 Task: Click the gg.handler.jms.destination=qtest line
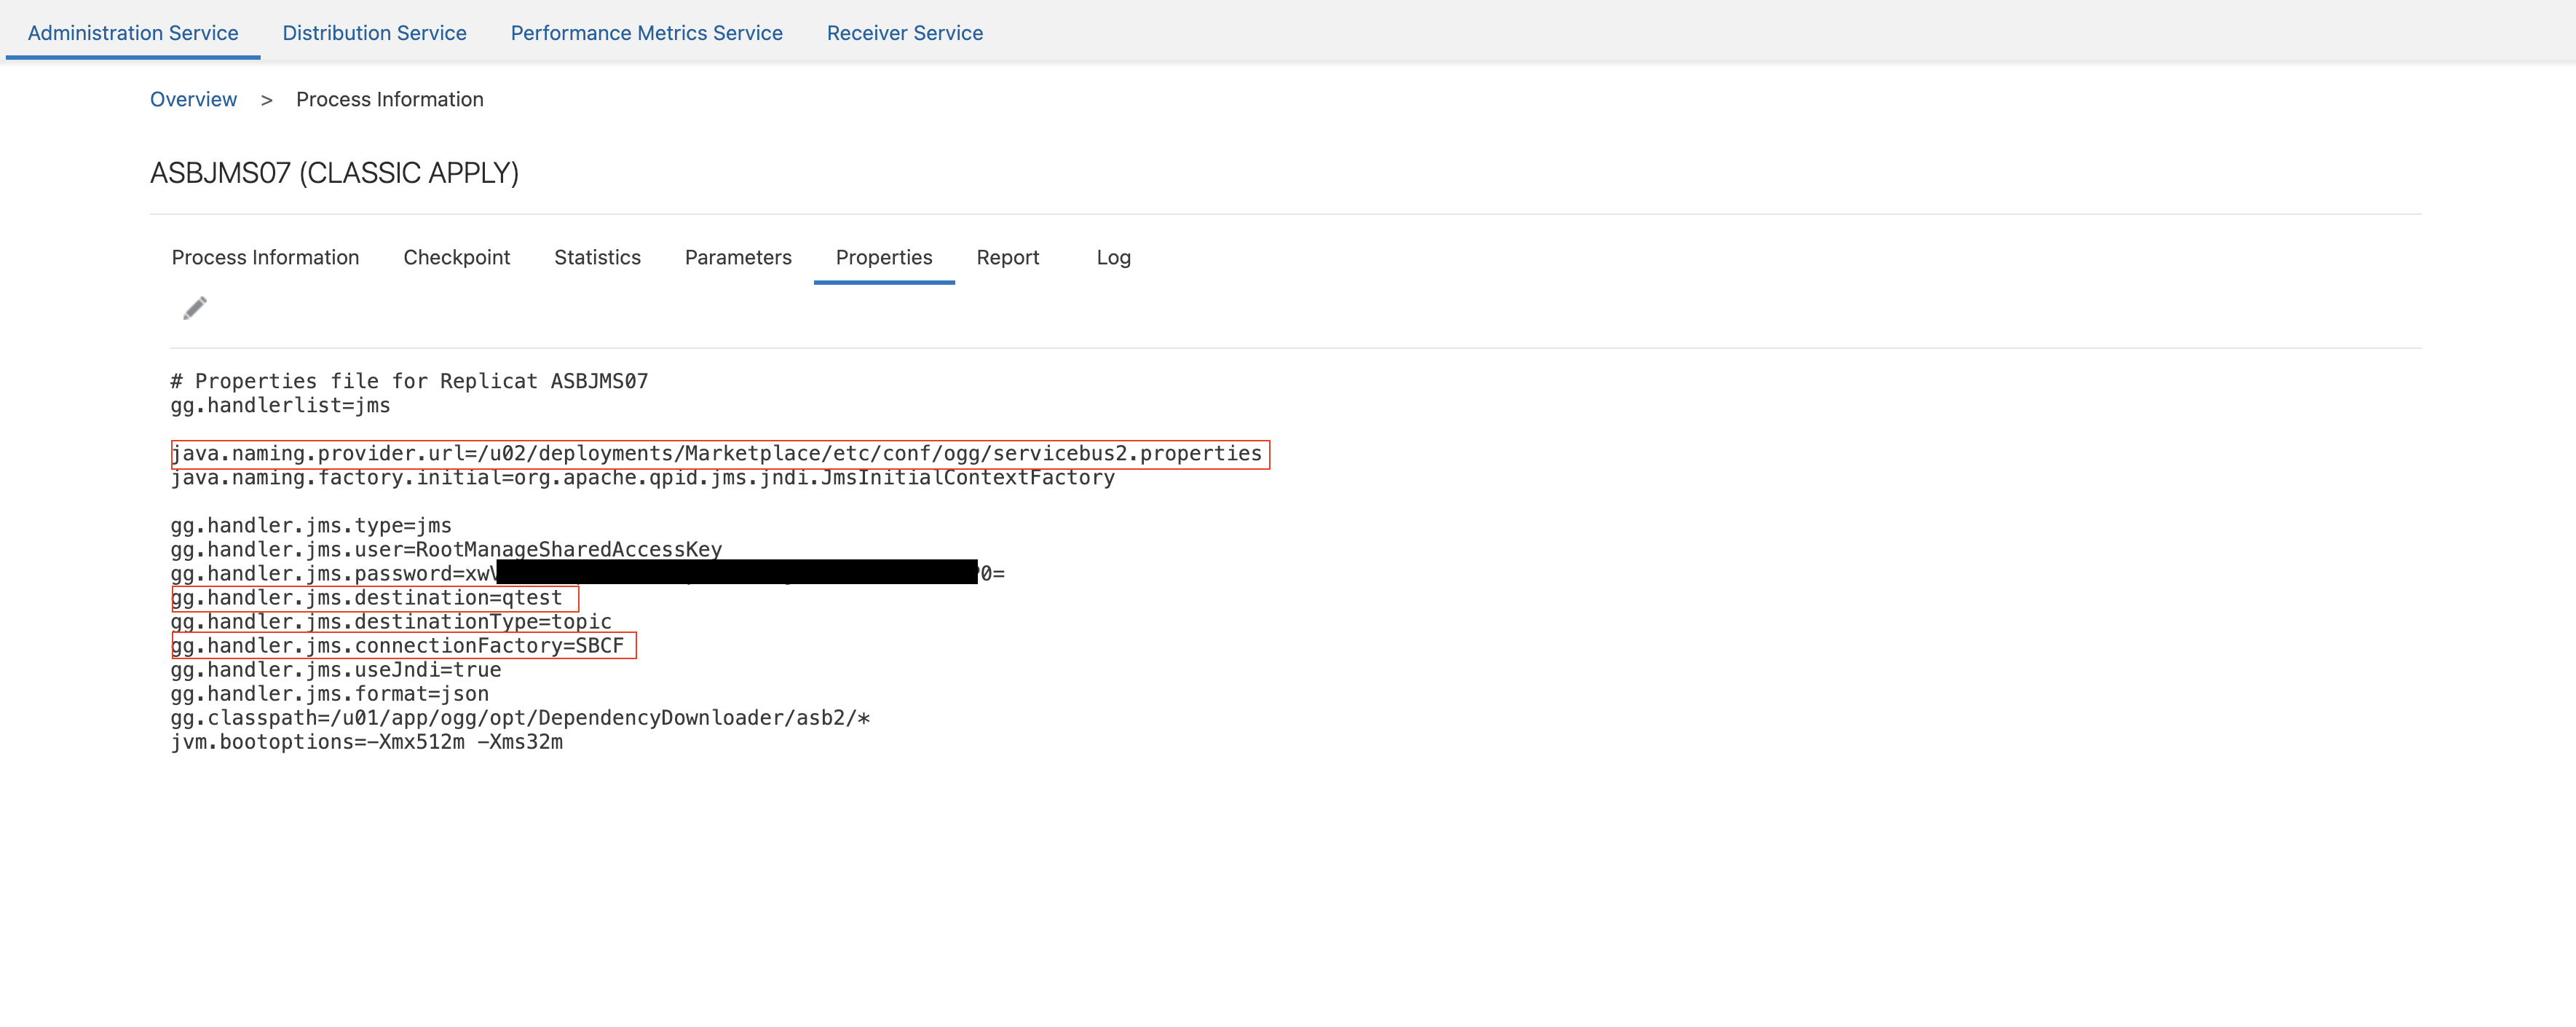[367, 598]
